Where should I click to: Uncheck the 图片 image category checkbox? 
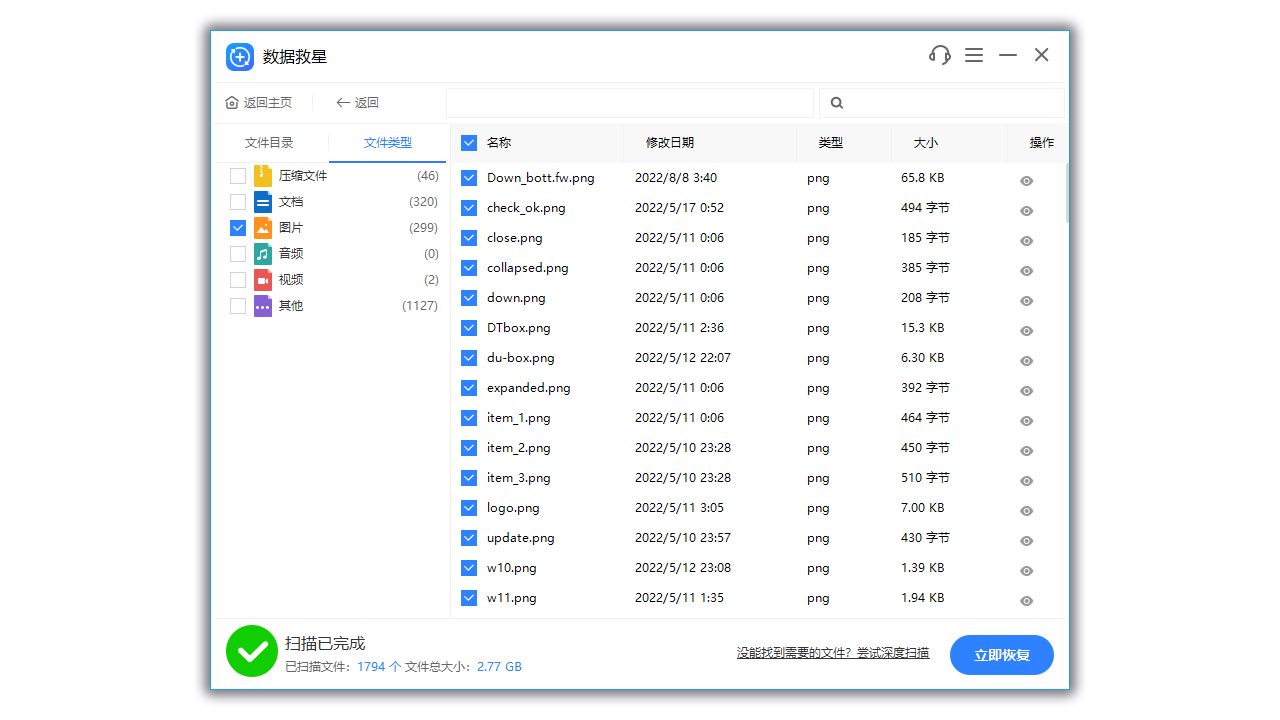[x=237, y=227]
